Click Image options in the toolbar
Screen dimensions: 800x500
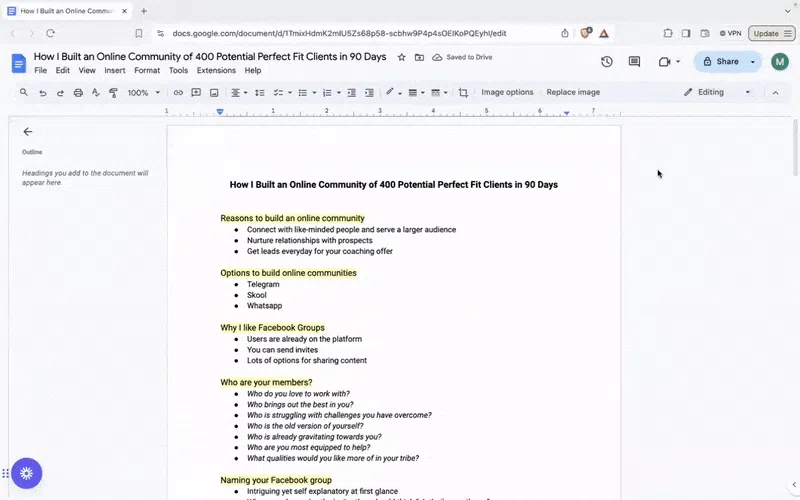507,92
